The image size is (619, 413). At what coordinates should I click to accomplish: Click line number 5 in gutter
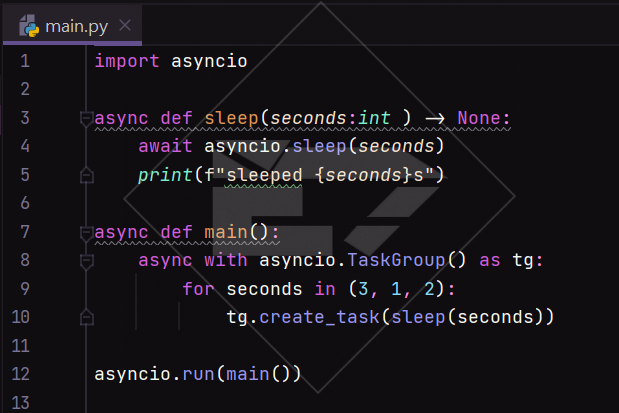(x=25, y=175)
